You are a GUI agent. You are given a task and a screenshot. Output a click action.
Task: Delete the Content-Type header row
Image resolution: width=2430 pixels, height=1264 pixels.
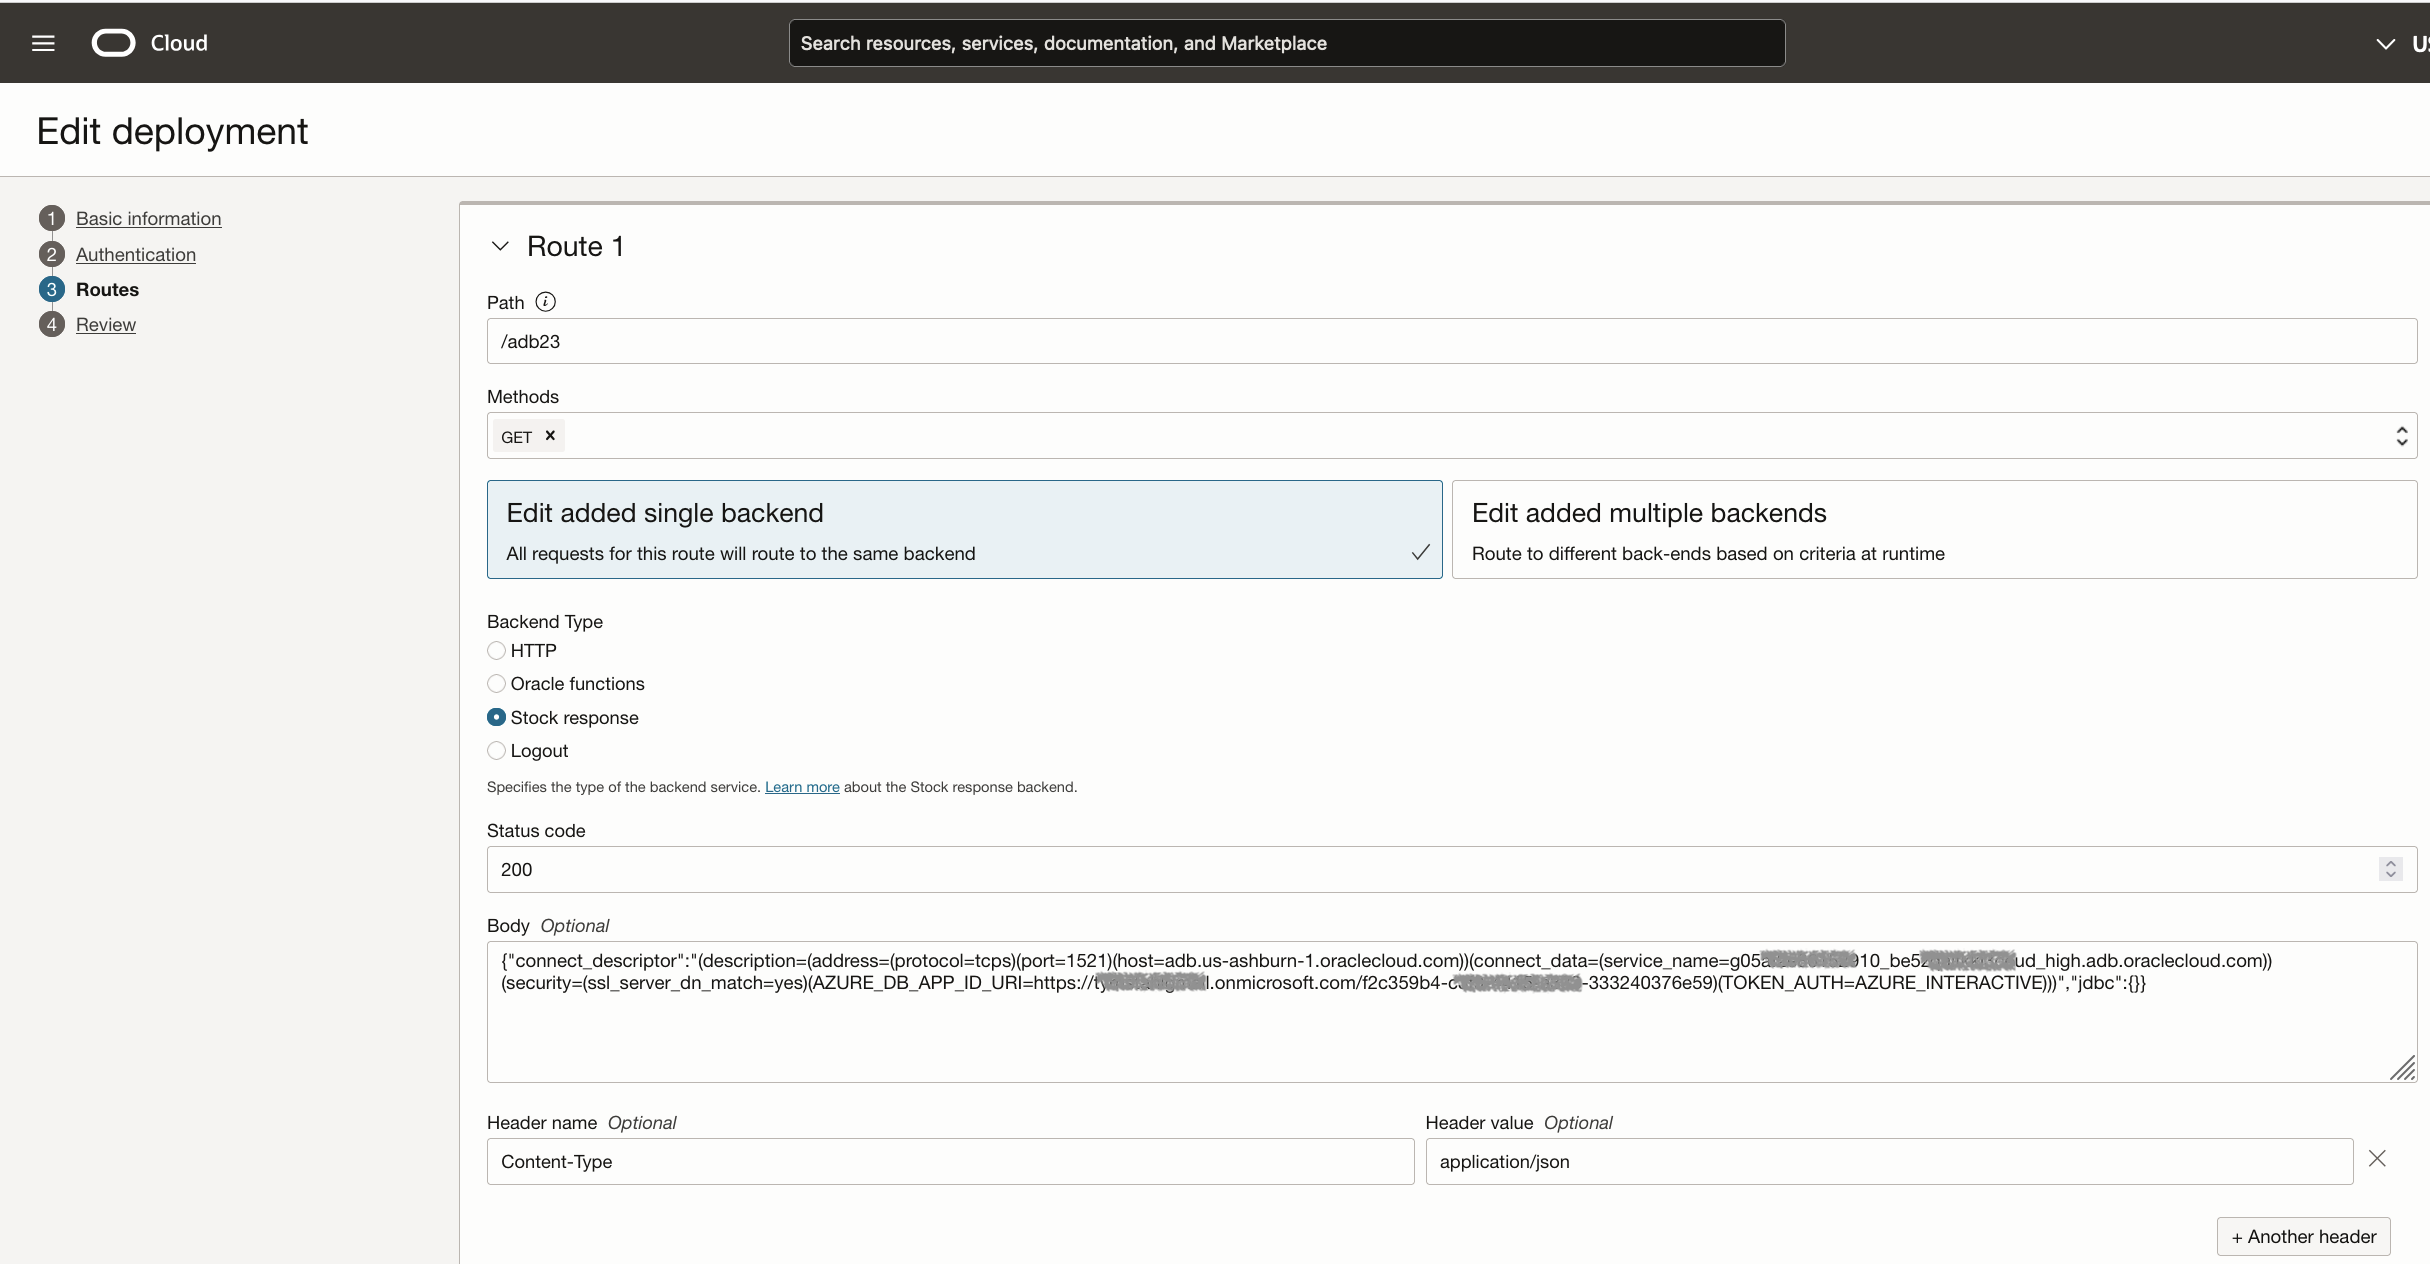click(x=2377, y=1159)
